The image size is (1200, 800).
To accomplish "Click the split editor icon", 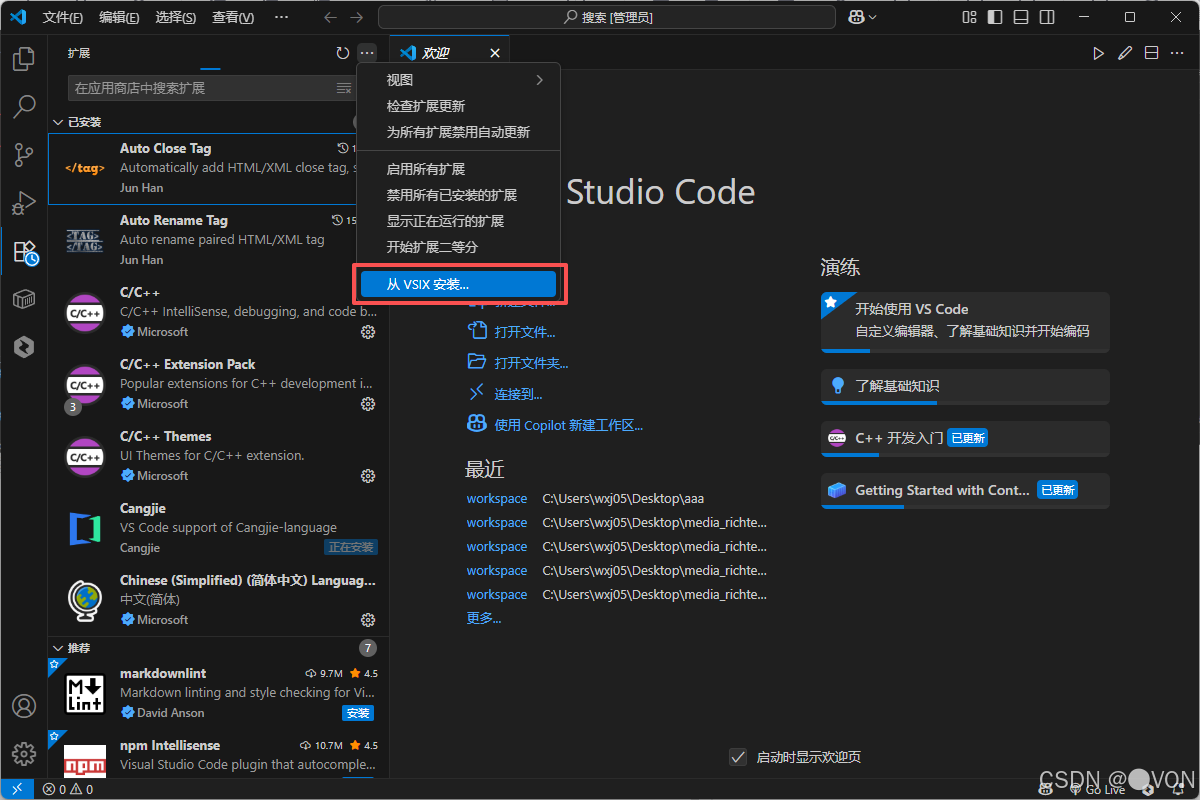I will [x=1151, y=53].
